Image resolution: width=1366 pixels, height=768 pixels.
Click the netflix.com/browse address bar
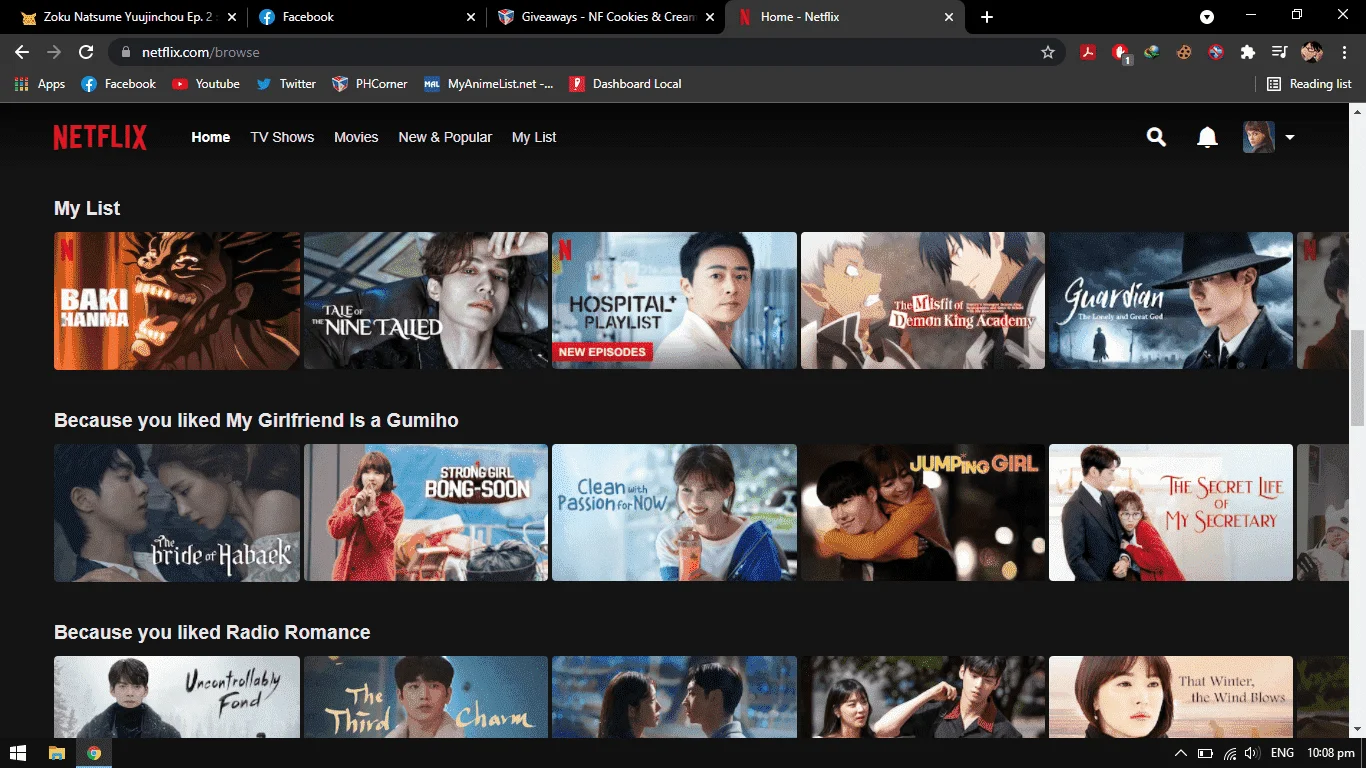click(x=585, y=52)
